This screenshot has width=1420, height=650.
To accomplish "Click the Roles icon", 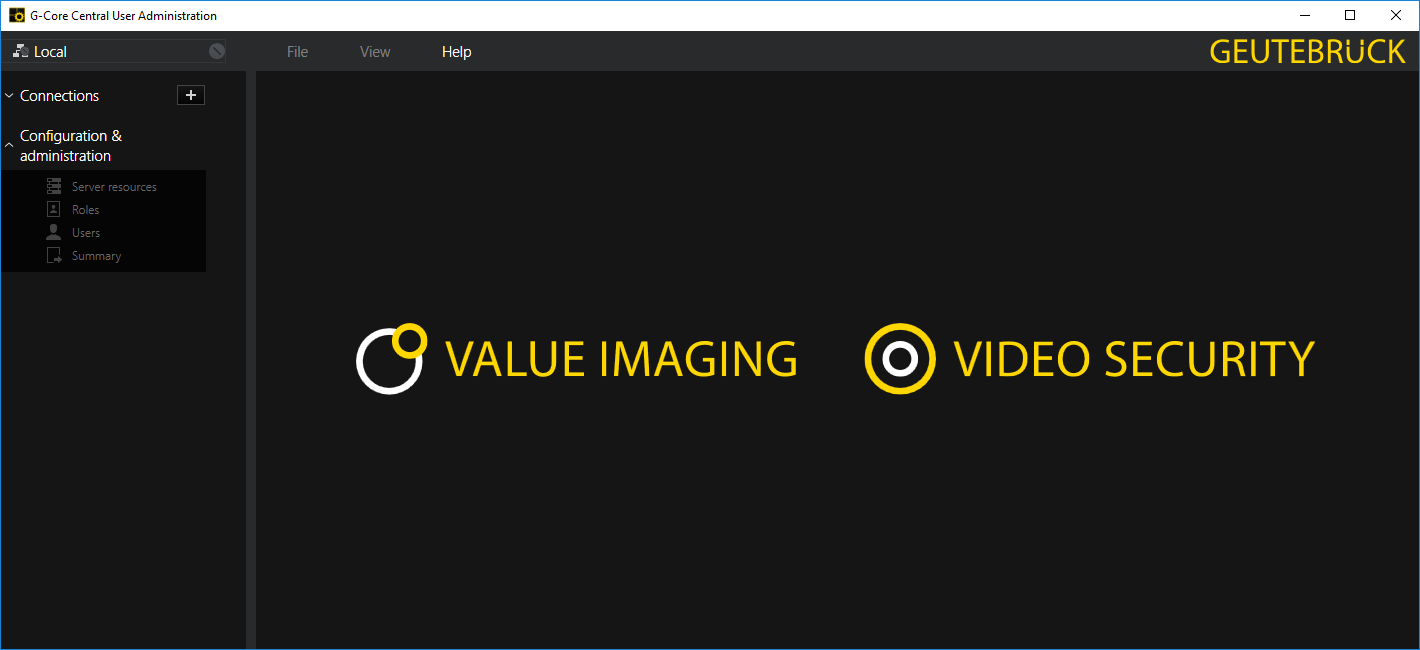I will (x=54, y=209).
